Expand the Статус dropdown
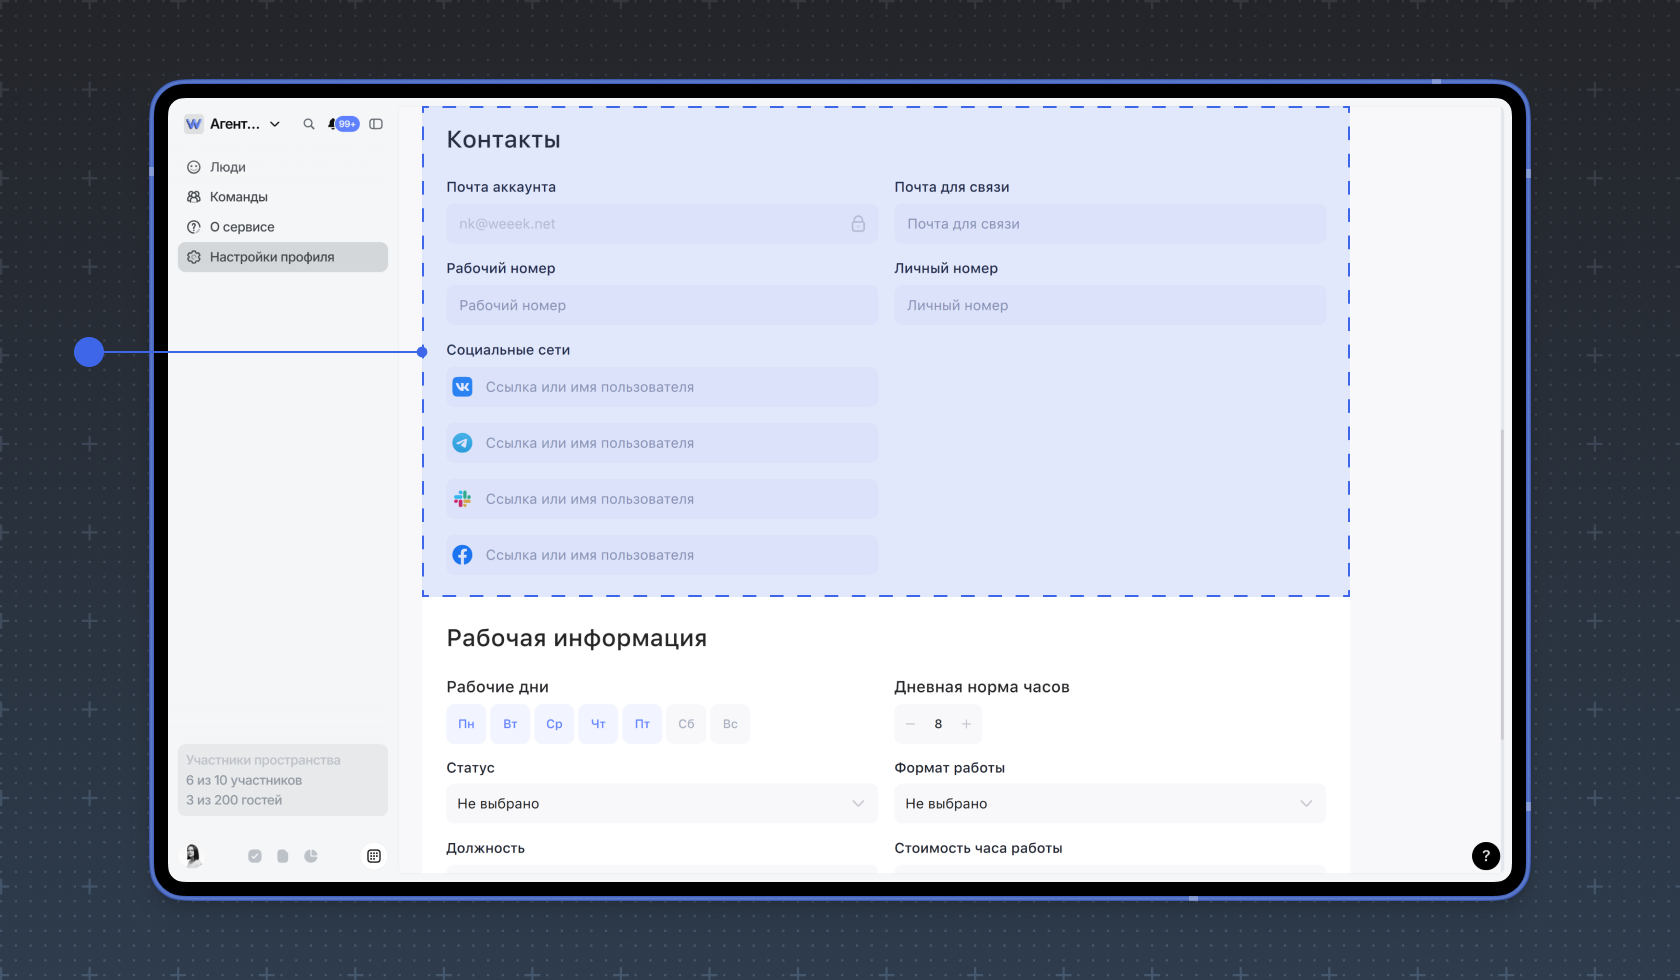1680x980 pixels. [x=661, y=804]
